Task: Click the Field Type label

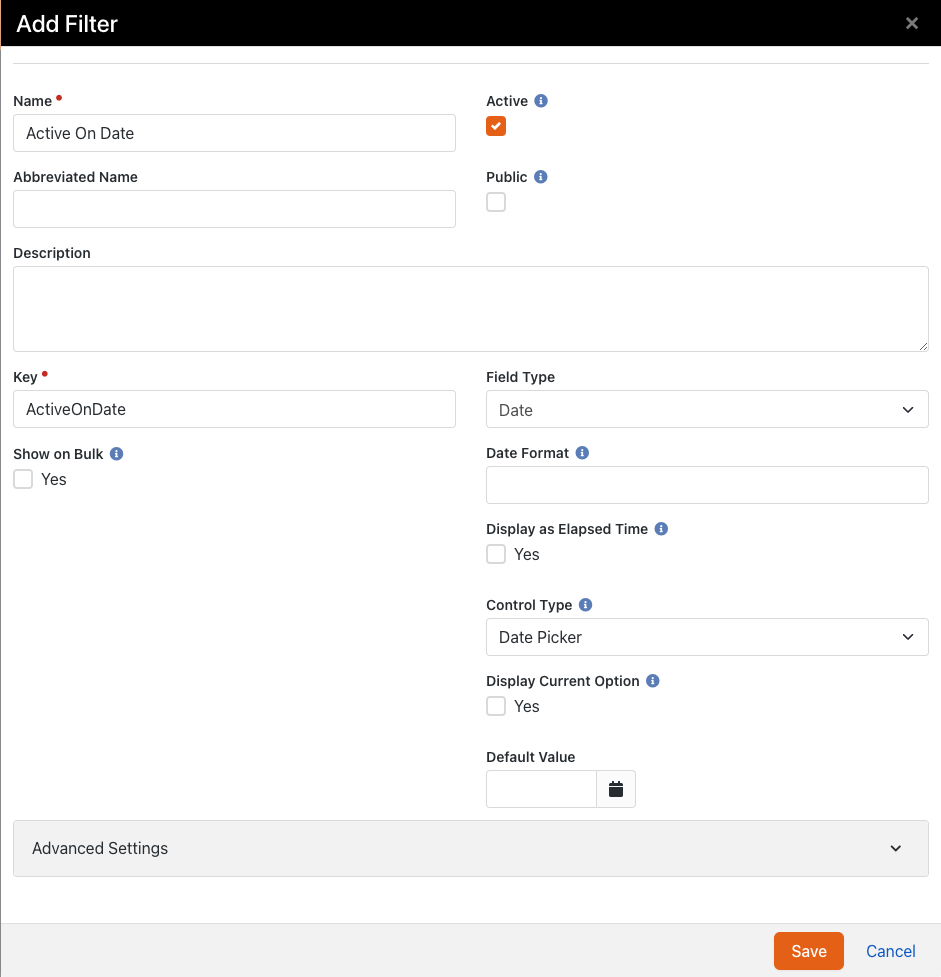Action: point(520,377)
